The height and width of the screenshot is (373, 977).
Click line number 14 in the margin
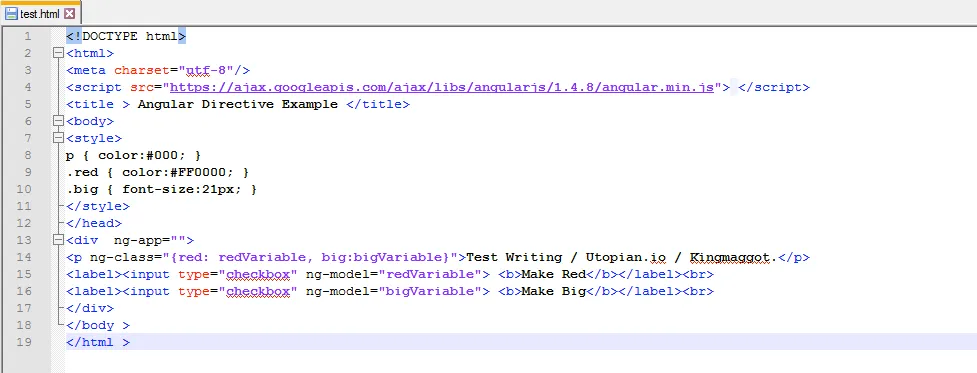coord(23,257)
